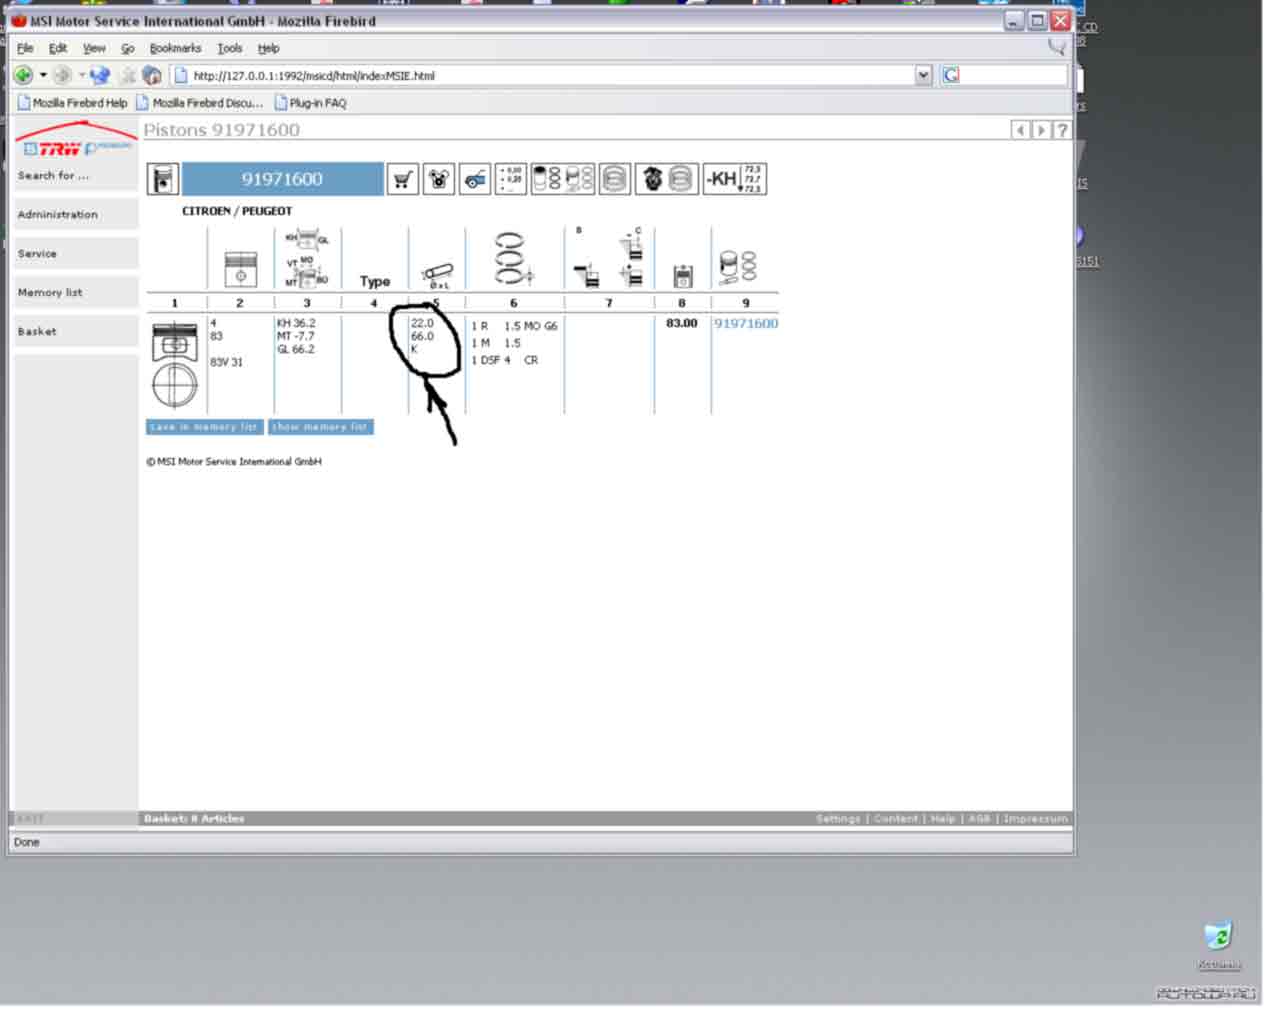Click Content in footer bar
The image size is (1280, 1024).
pos(896,819)
